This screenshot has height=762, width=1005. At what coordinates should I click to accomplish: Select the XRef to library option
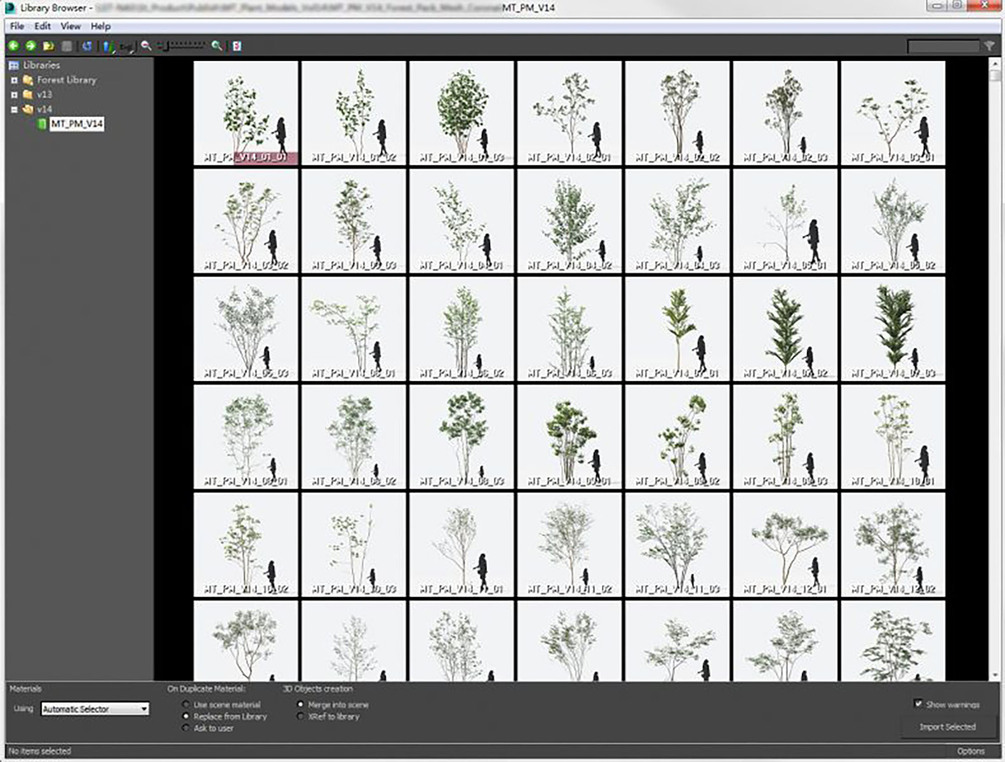(x=301, y=716)
